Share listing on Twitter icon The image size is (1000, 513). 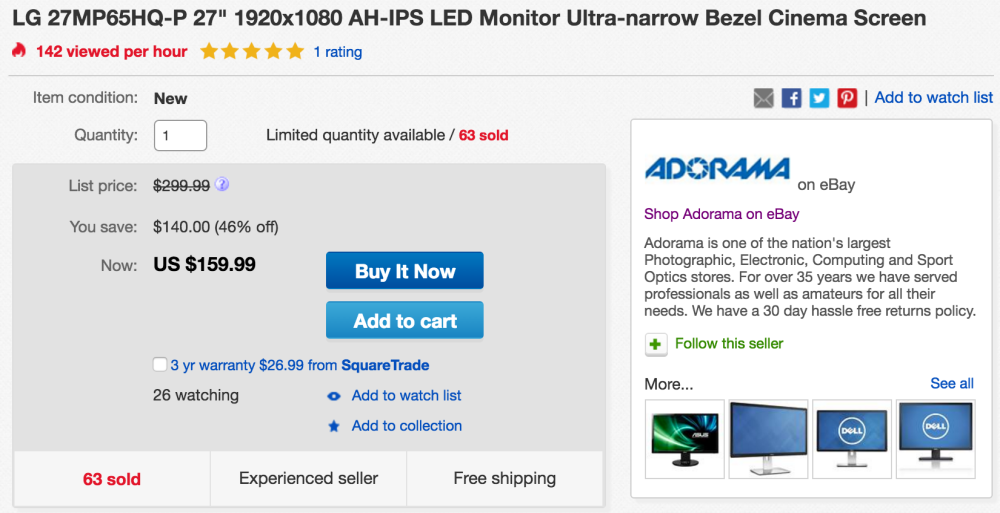click(x=820, y=98)
